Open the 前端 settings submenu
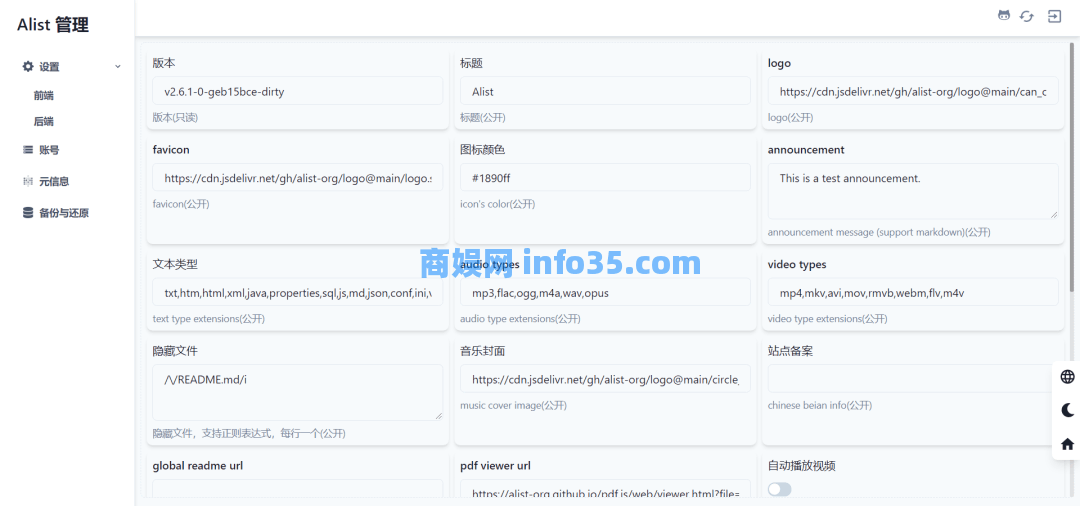The height and width of the screenshot is (506, 1080). point(44,96)
